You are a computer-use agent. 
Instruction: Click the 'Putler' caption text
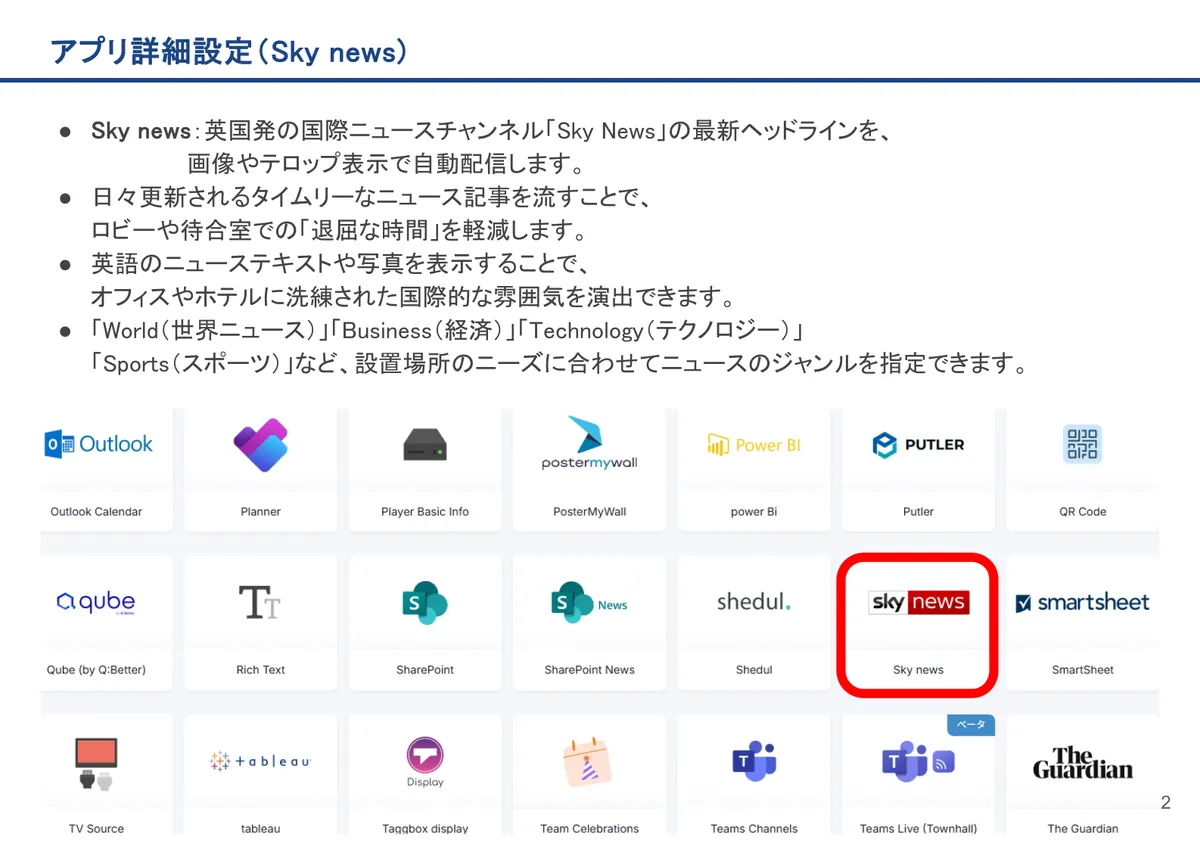(x=918, y=512)
